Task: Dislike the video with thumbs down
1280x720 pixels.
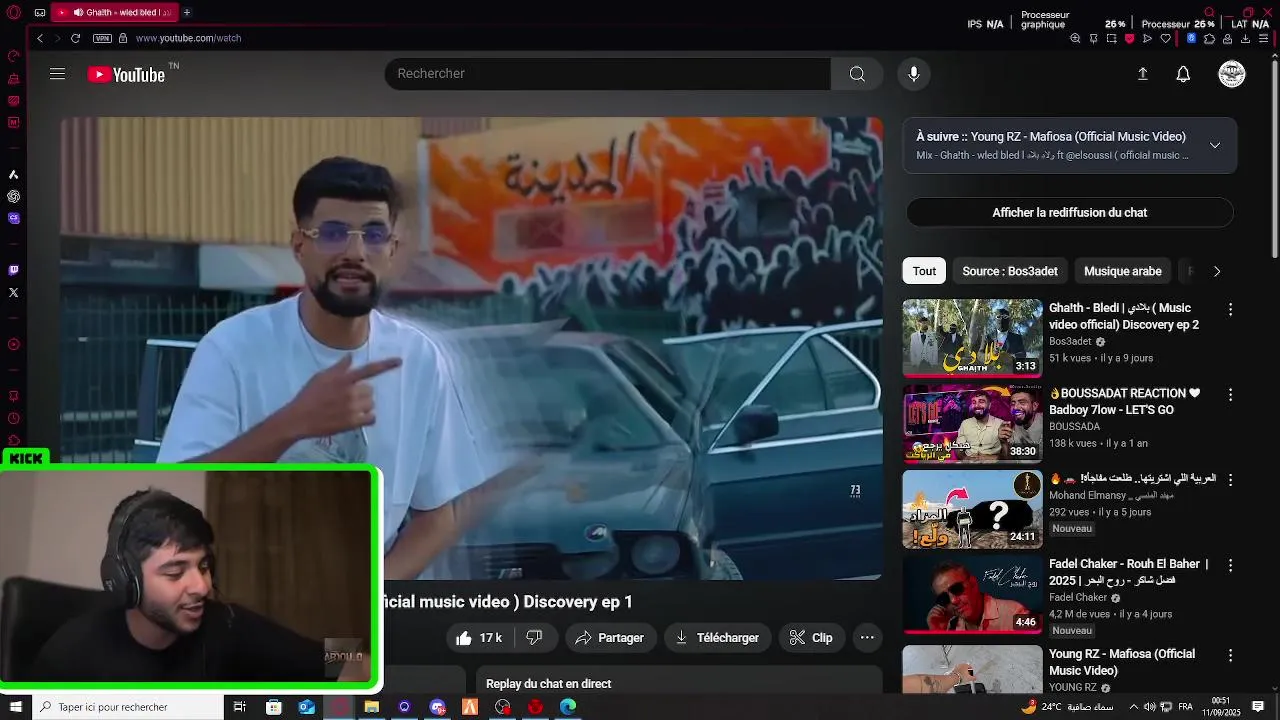Action: (x=534, y=638)
